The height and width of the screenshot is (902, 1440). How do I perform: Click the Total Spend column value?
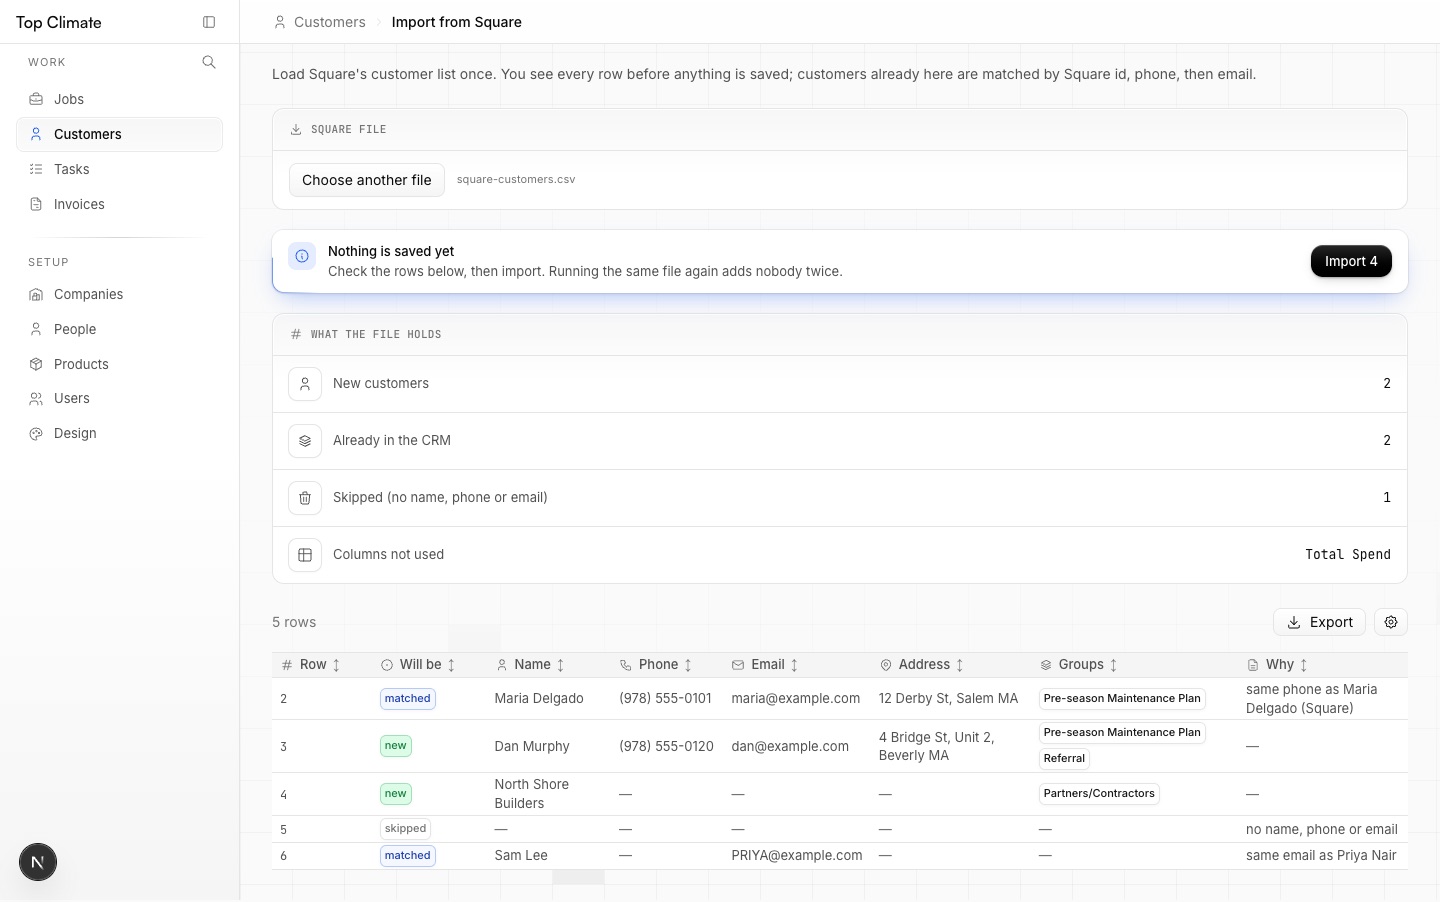click(x=1348, y=555)
